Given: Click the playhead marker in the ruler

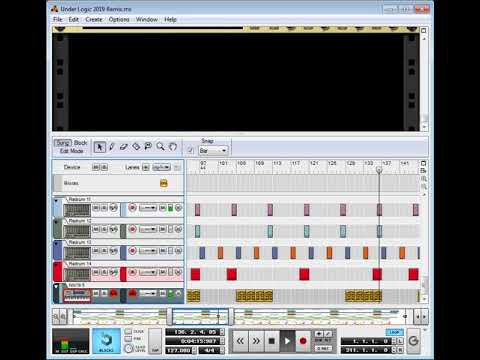Looking at the screenshot, I should 379,170.
